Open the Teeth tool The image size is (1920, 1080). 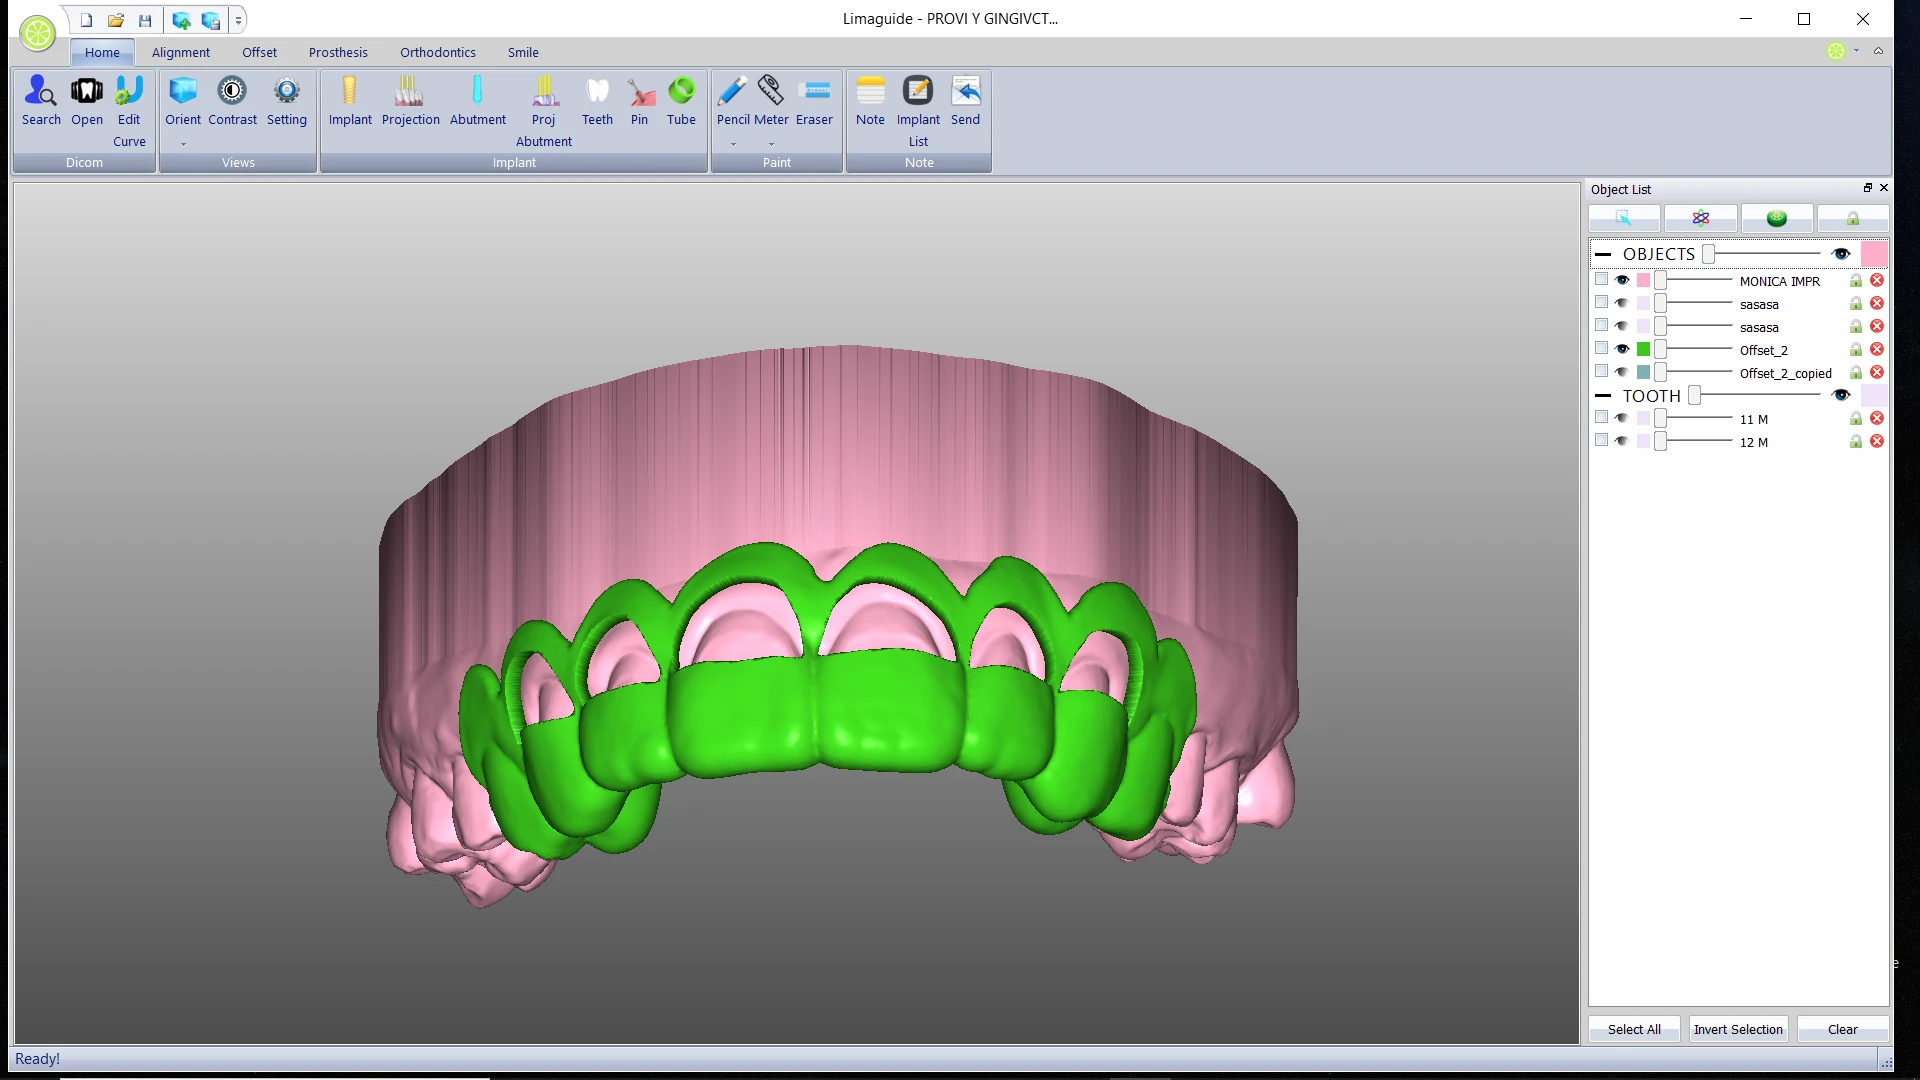[597, 100]
